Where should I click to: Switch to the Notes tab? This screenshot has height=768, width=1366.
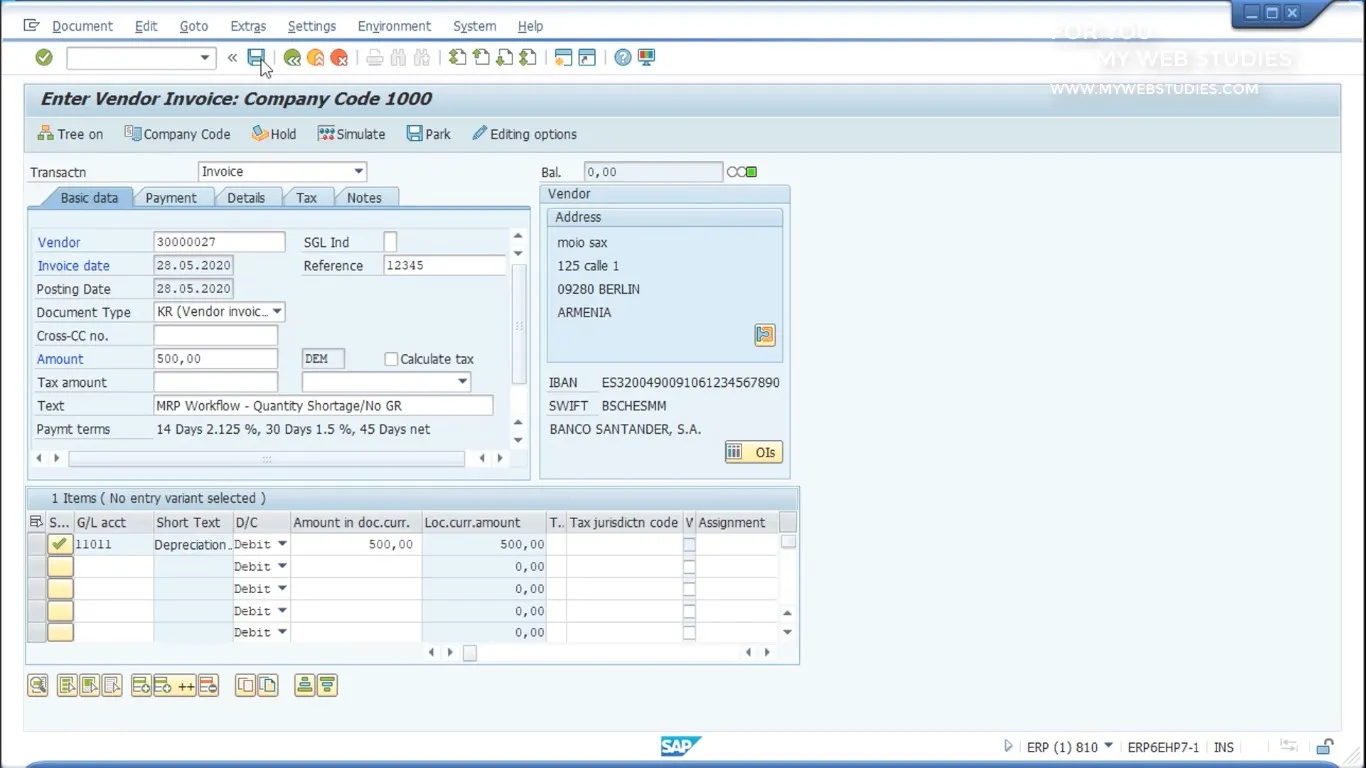(364, 198)
